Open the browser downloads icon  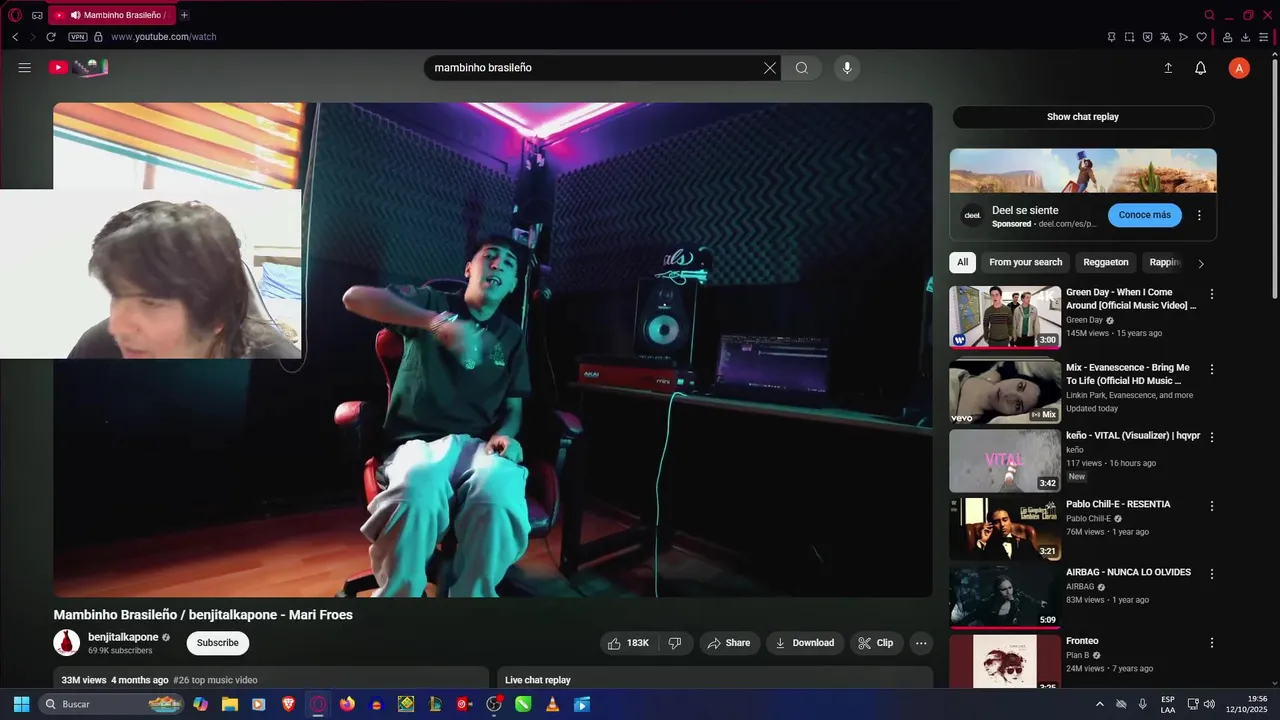tap(1246, 37)
